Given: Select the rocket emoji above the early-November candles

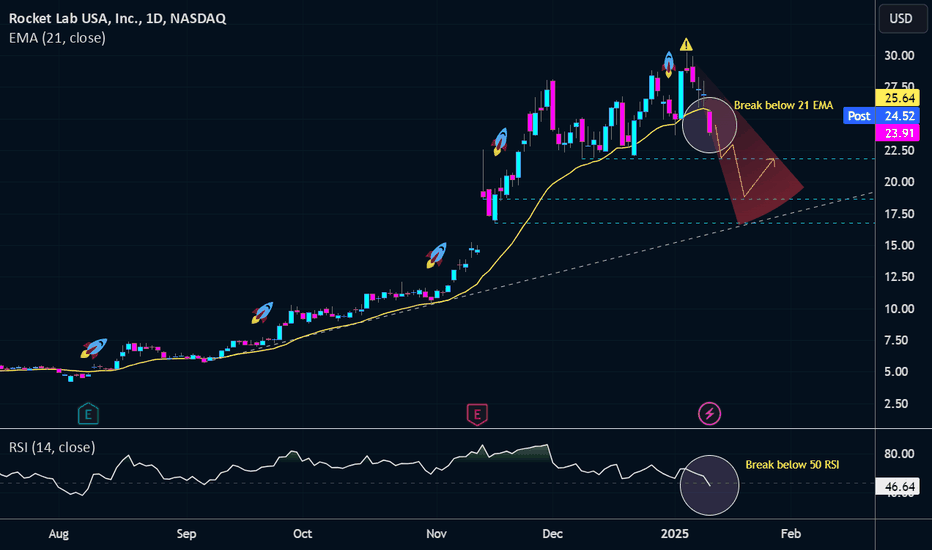Looking at the screenshot, I should click(x=436, y=255).
